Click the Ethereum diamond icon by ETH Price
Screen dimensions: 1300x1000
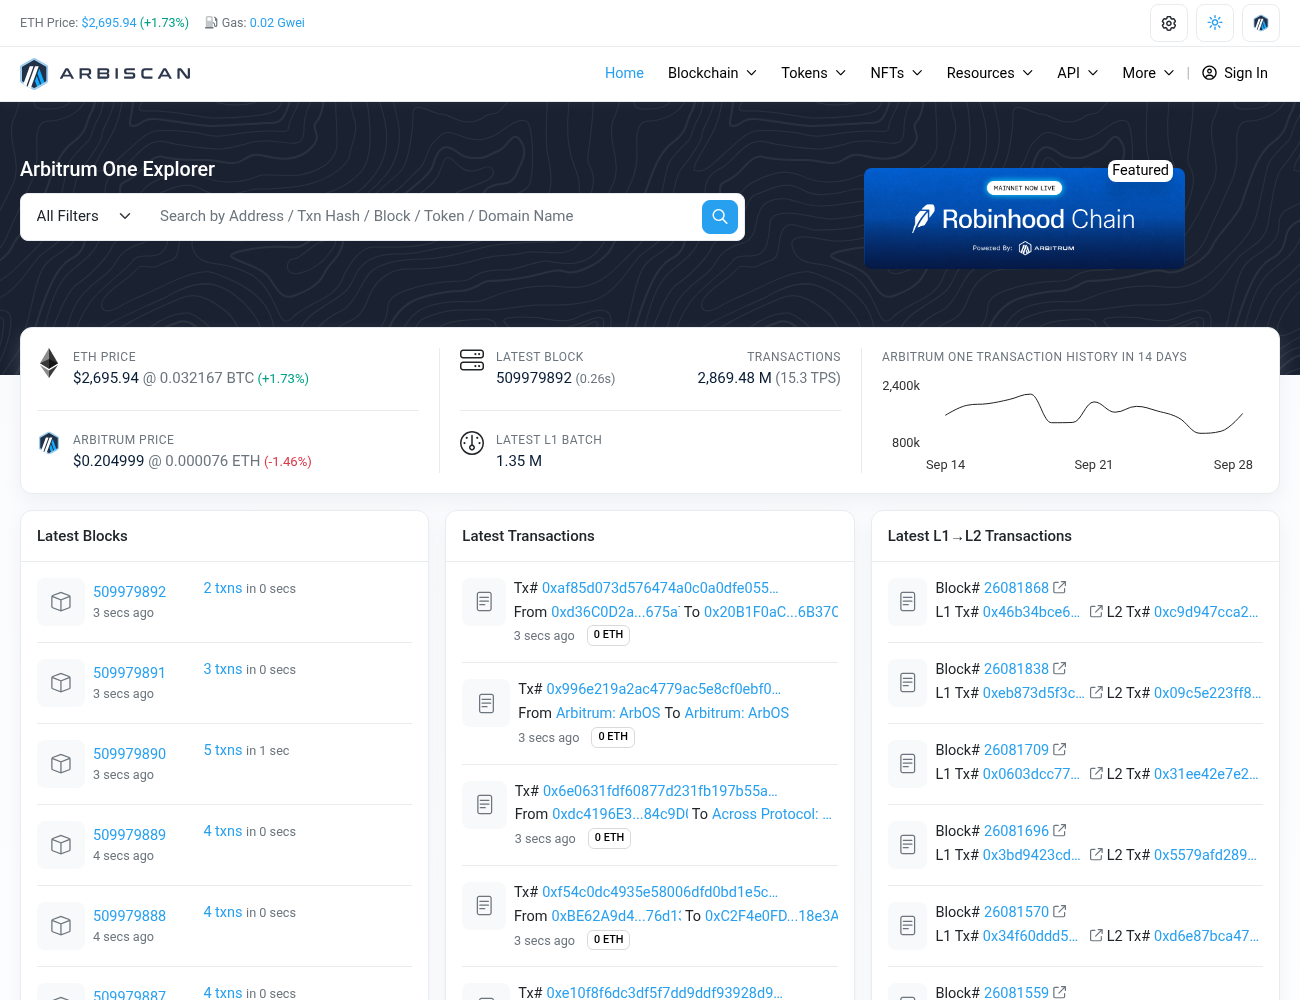pyautogui.click(x=49, y=363)
